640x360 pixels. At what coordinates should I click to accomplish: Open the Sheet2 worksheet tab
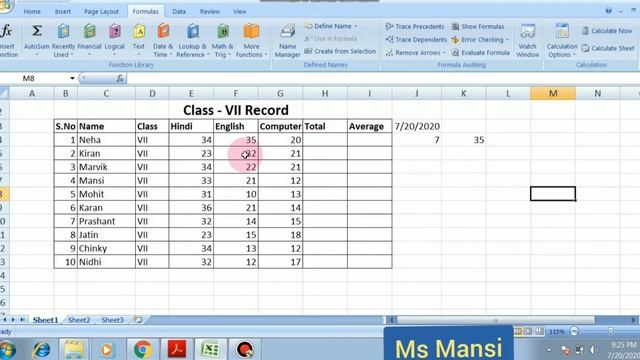(x=79, y=320)
